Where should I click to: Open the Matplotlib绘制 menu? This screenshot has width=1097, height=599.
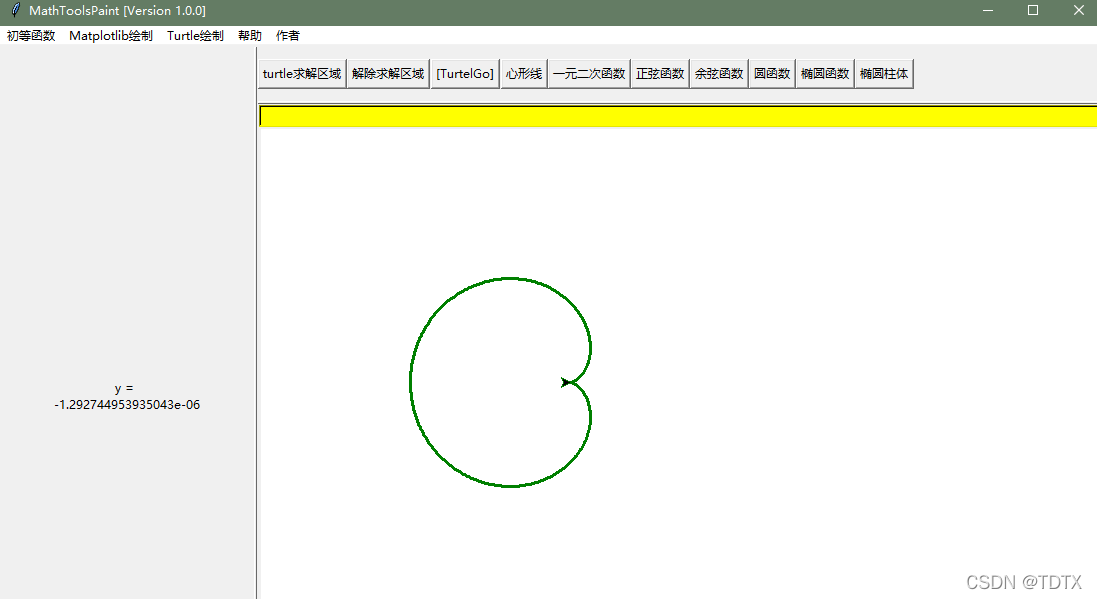[x=111, y=36]
